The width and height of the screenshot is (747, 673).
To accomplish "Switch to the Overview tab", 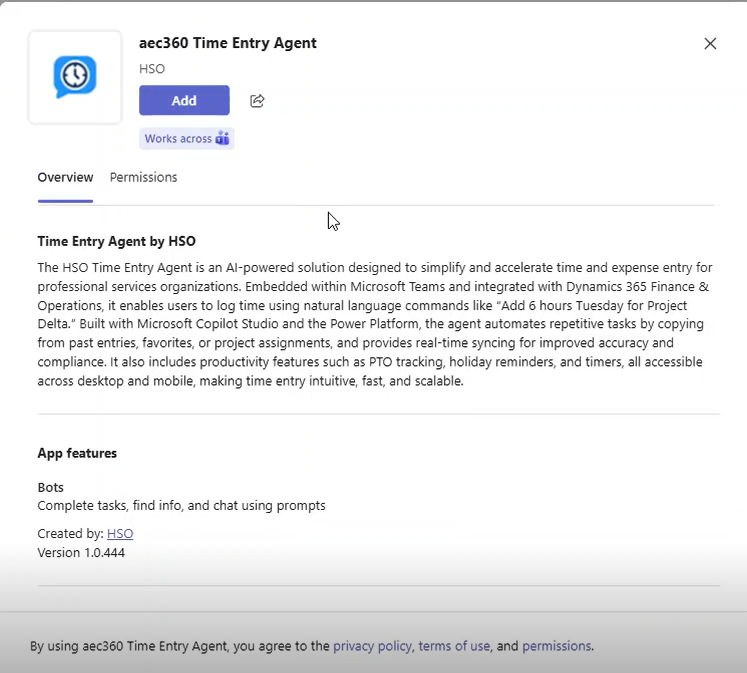I will [65, 177].
